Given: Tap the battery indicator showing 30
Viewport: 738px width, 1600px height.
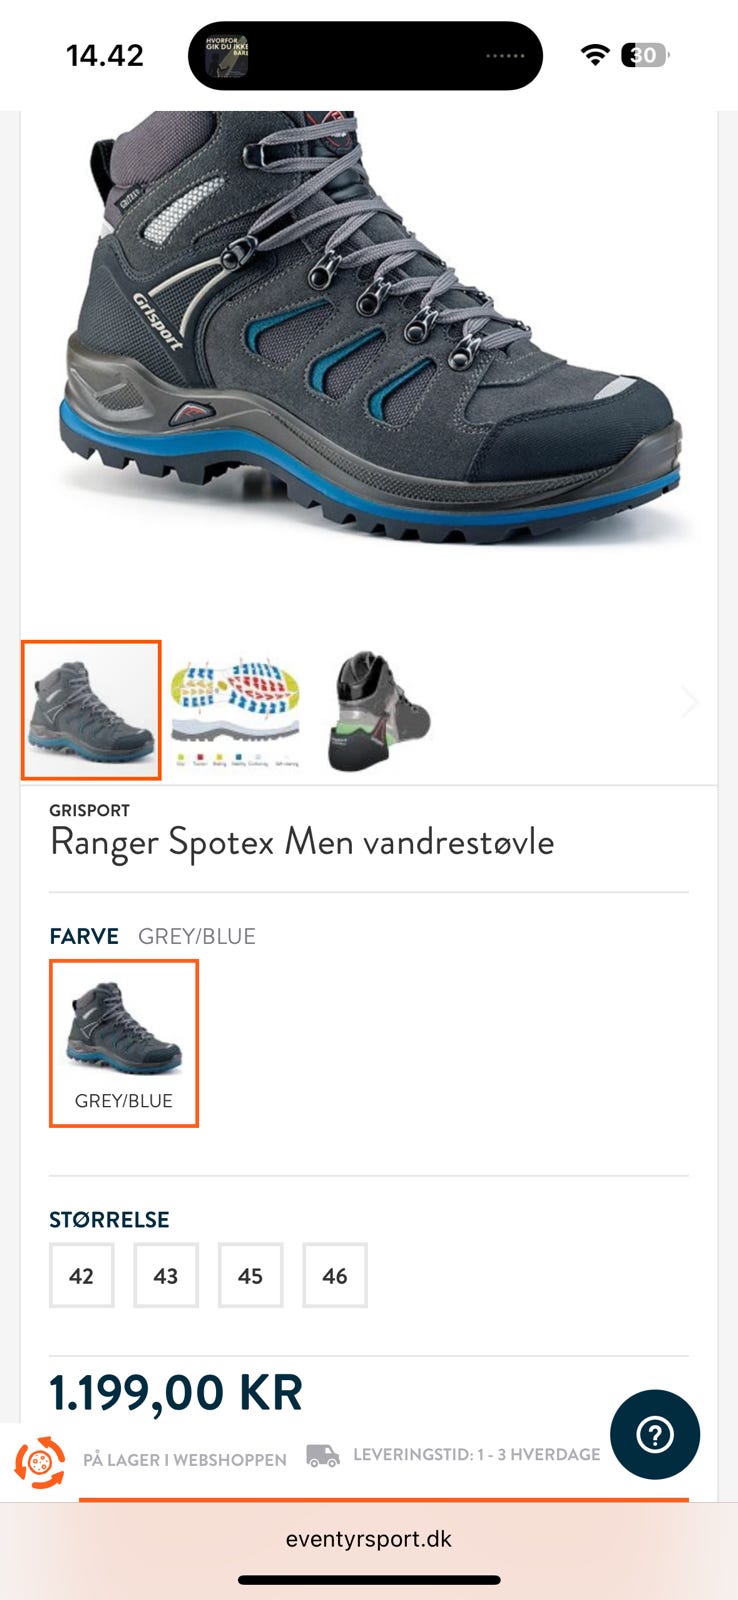Looking at the screenshot, I should pyautogui.click(x=645, y=55).
